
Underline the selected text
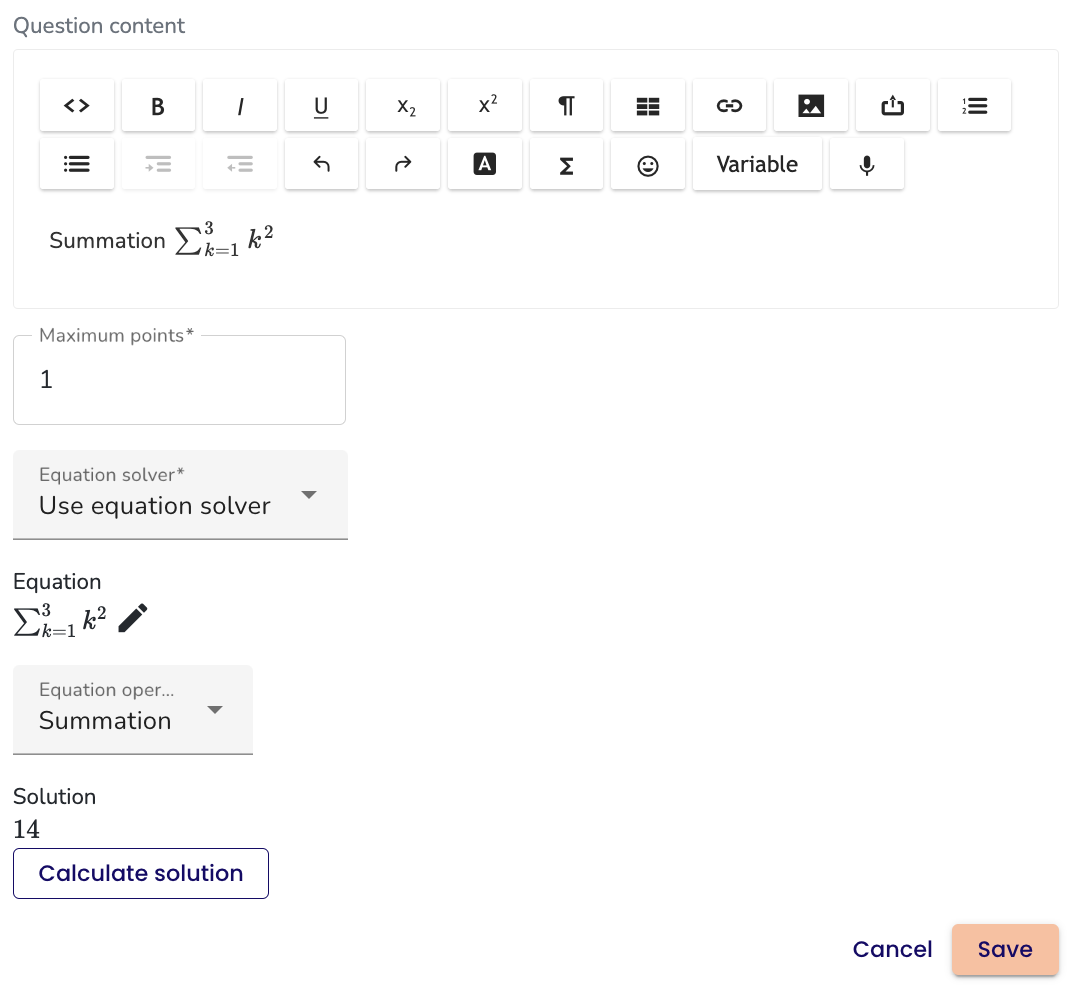321,106
